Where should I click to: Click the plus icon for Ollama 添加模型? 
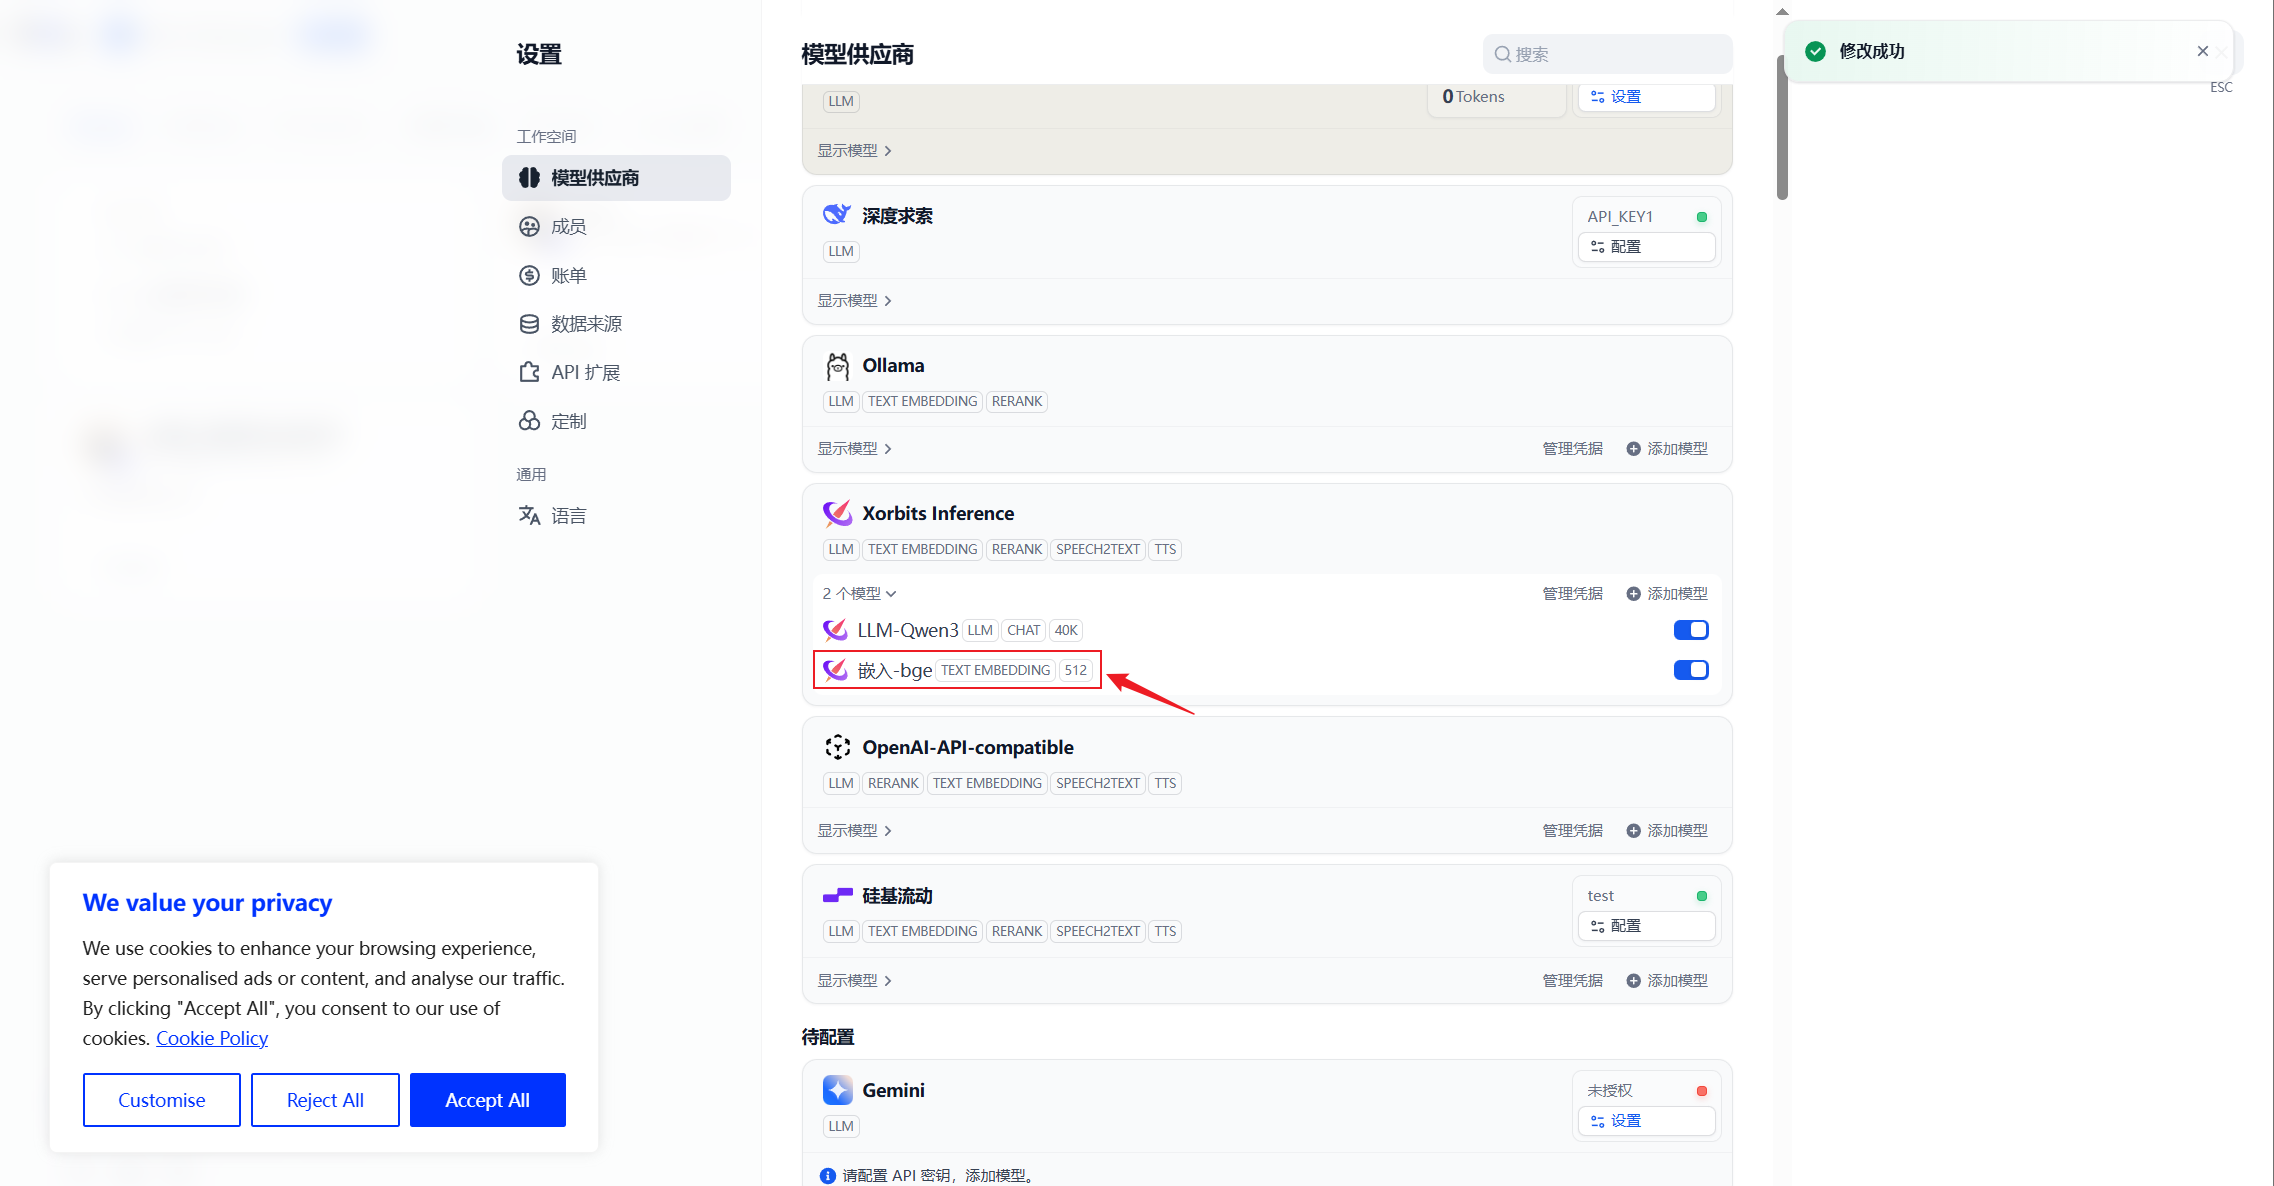click(x=1633, y=449)
